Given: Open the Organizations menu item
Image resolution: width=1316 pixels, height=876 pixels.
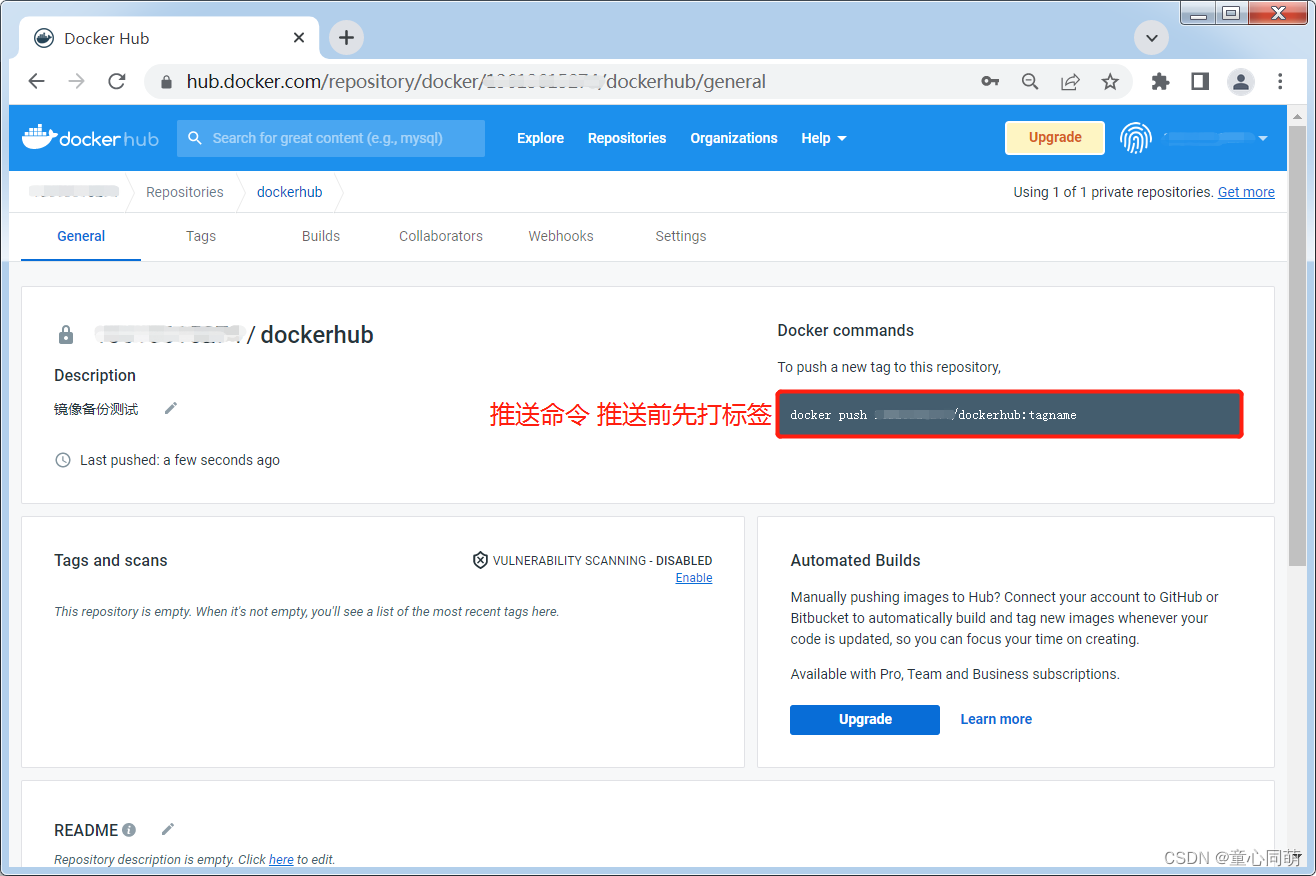Looking at the screenshot, I should (x=734, y=138).
